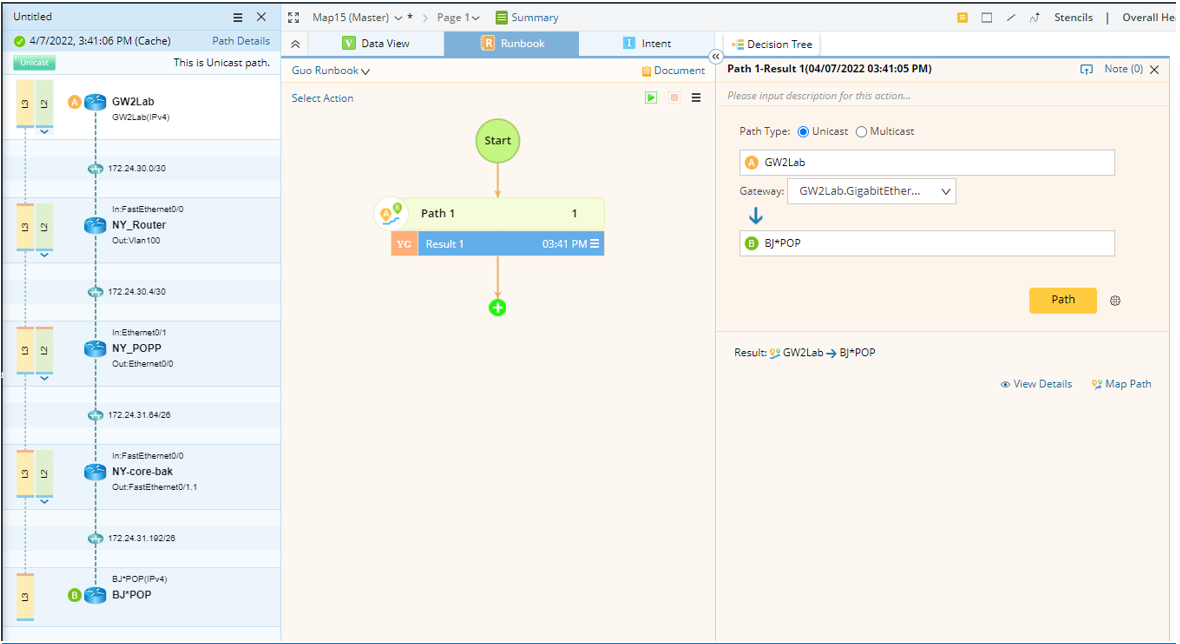Select the Multicast path type
The image size is (1180, 644).
pyautogui.click(x=861, y=132)
